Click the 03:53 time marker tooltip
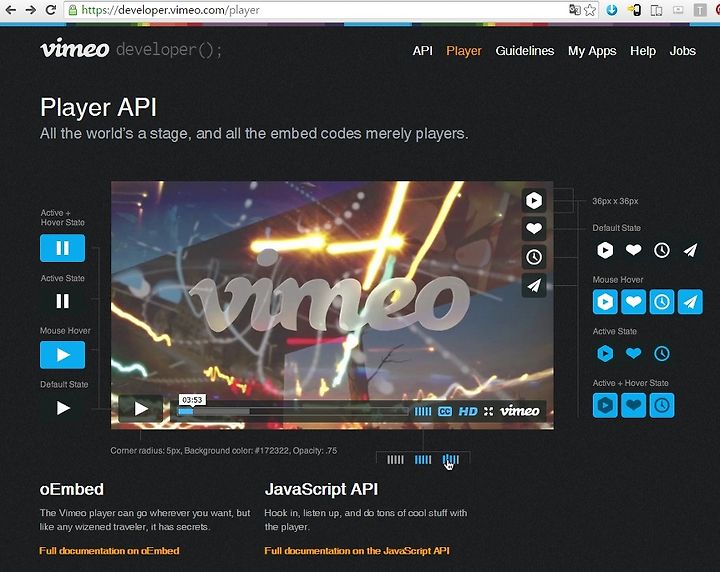 (x=192, y=400)
